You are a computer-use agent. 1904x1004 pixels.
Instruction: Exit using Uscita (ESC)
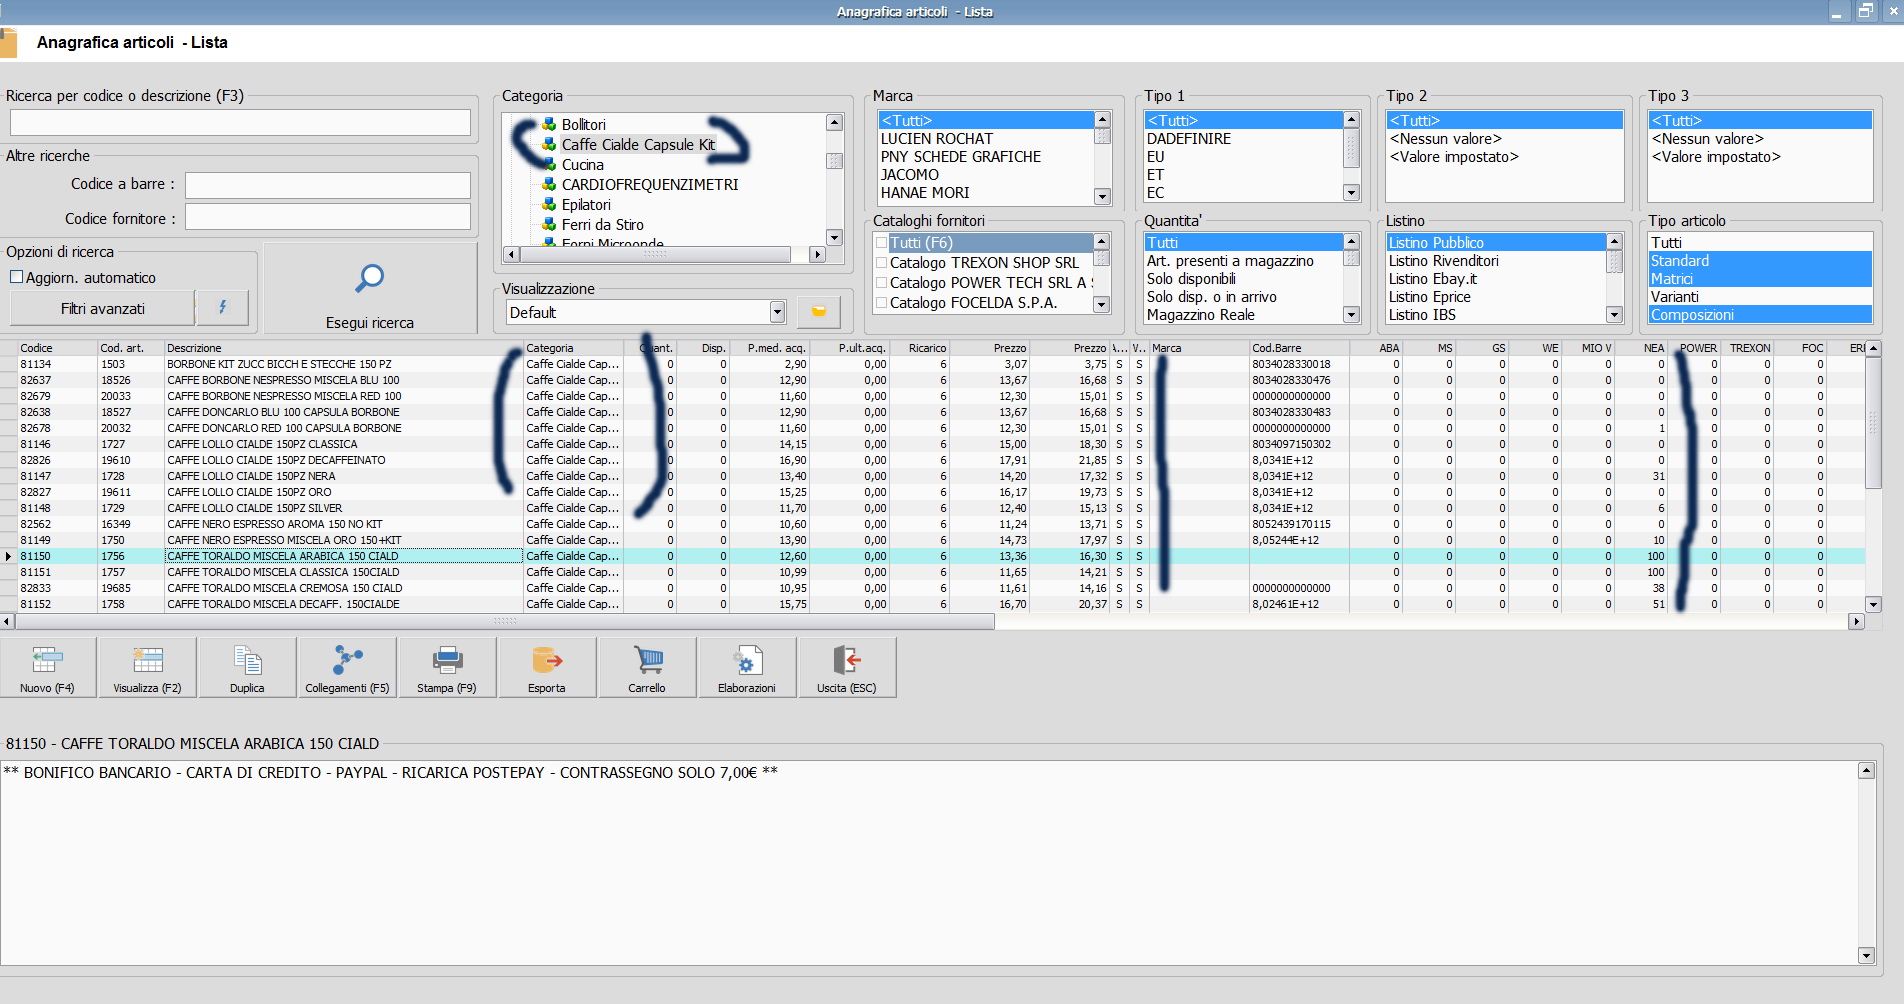[x=847, y=667]
